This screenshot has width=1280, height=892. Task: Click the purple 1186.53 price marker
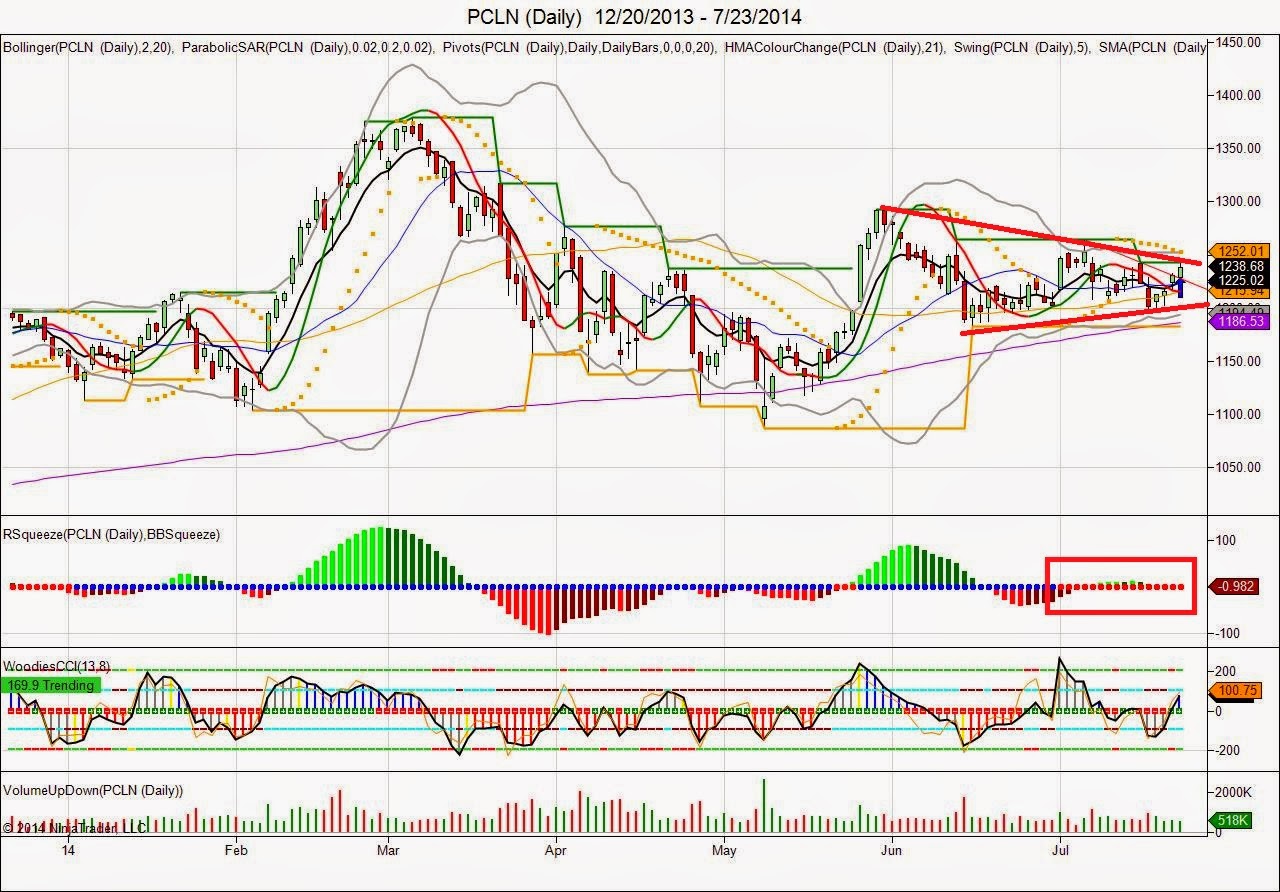[1241, 323]
